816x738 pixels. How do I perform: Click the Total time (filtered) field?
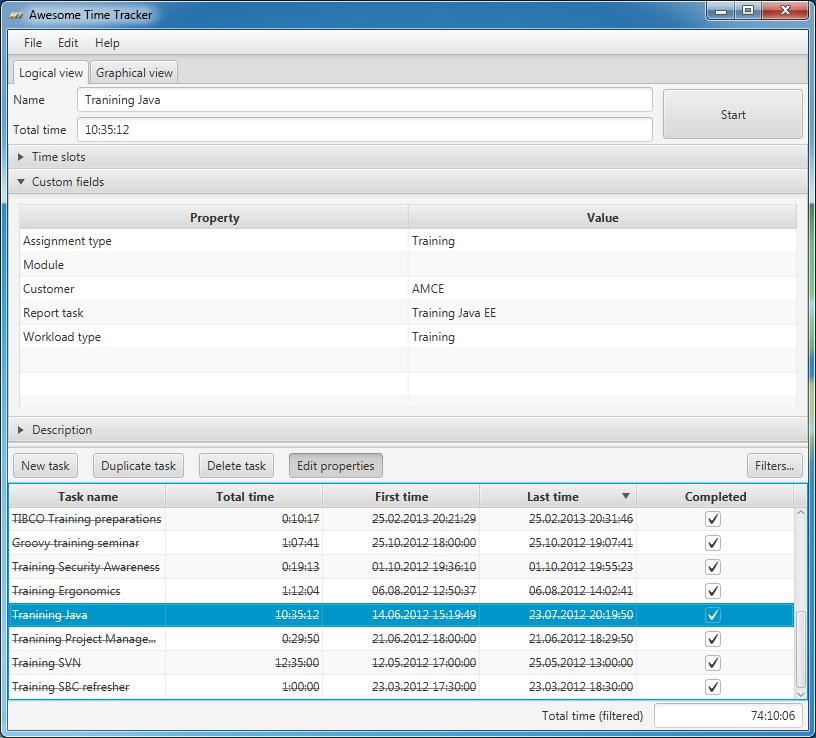click(x=728, y=716)
